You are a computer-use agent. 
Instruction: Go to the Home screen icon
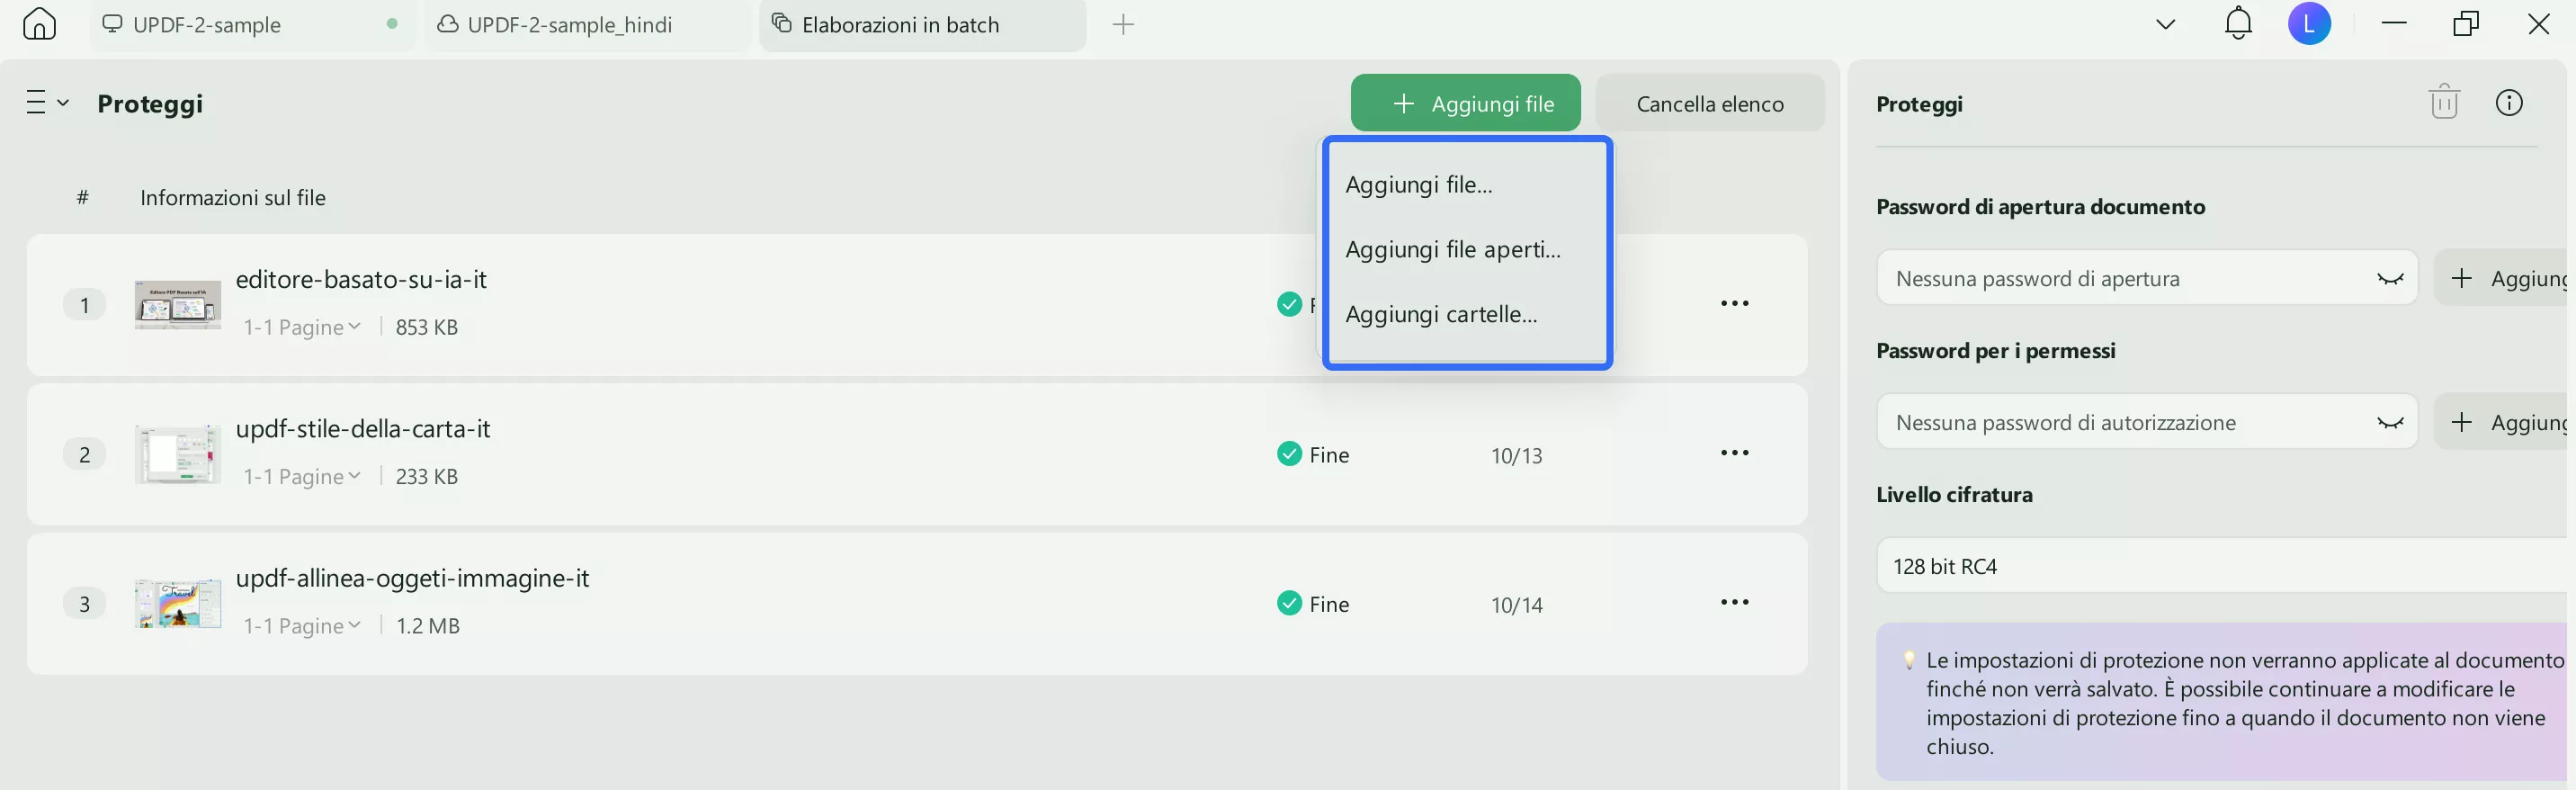coord(39,24)
